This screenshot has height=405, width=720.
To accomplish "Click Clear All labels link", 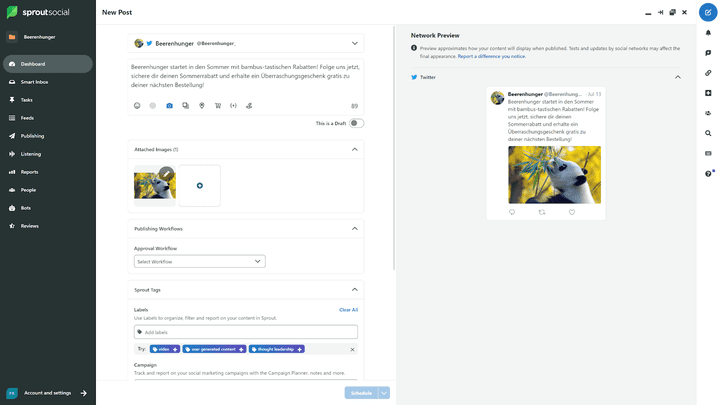I will coord(349,310).
